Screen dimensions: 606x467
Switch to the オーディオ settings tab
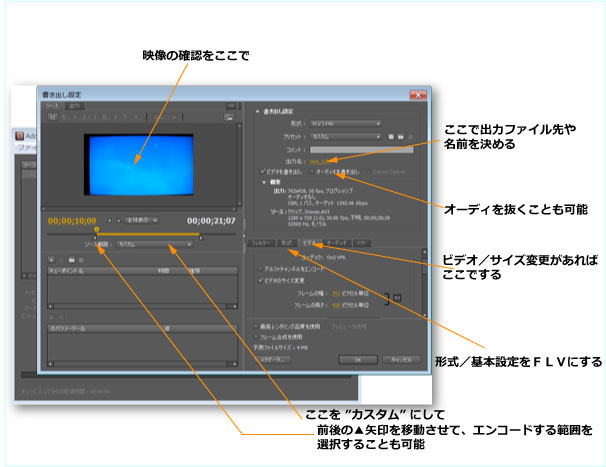337,242
